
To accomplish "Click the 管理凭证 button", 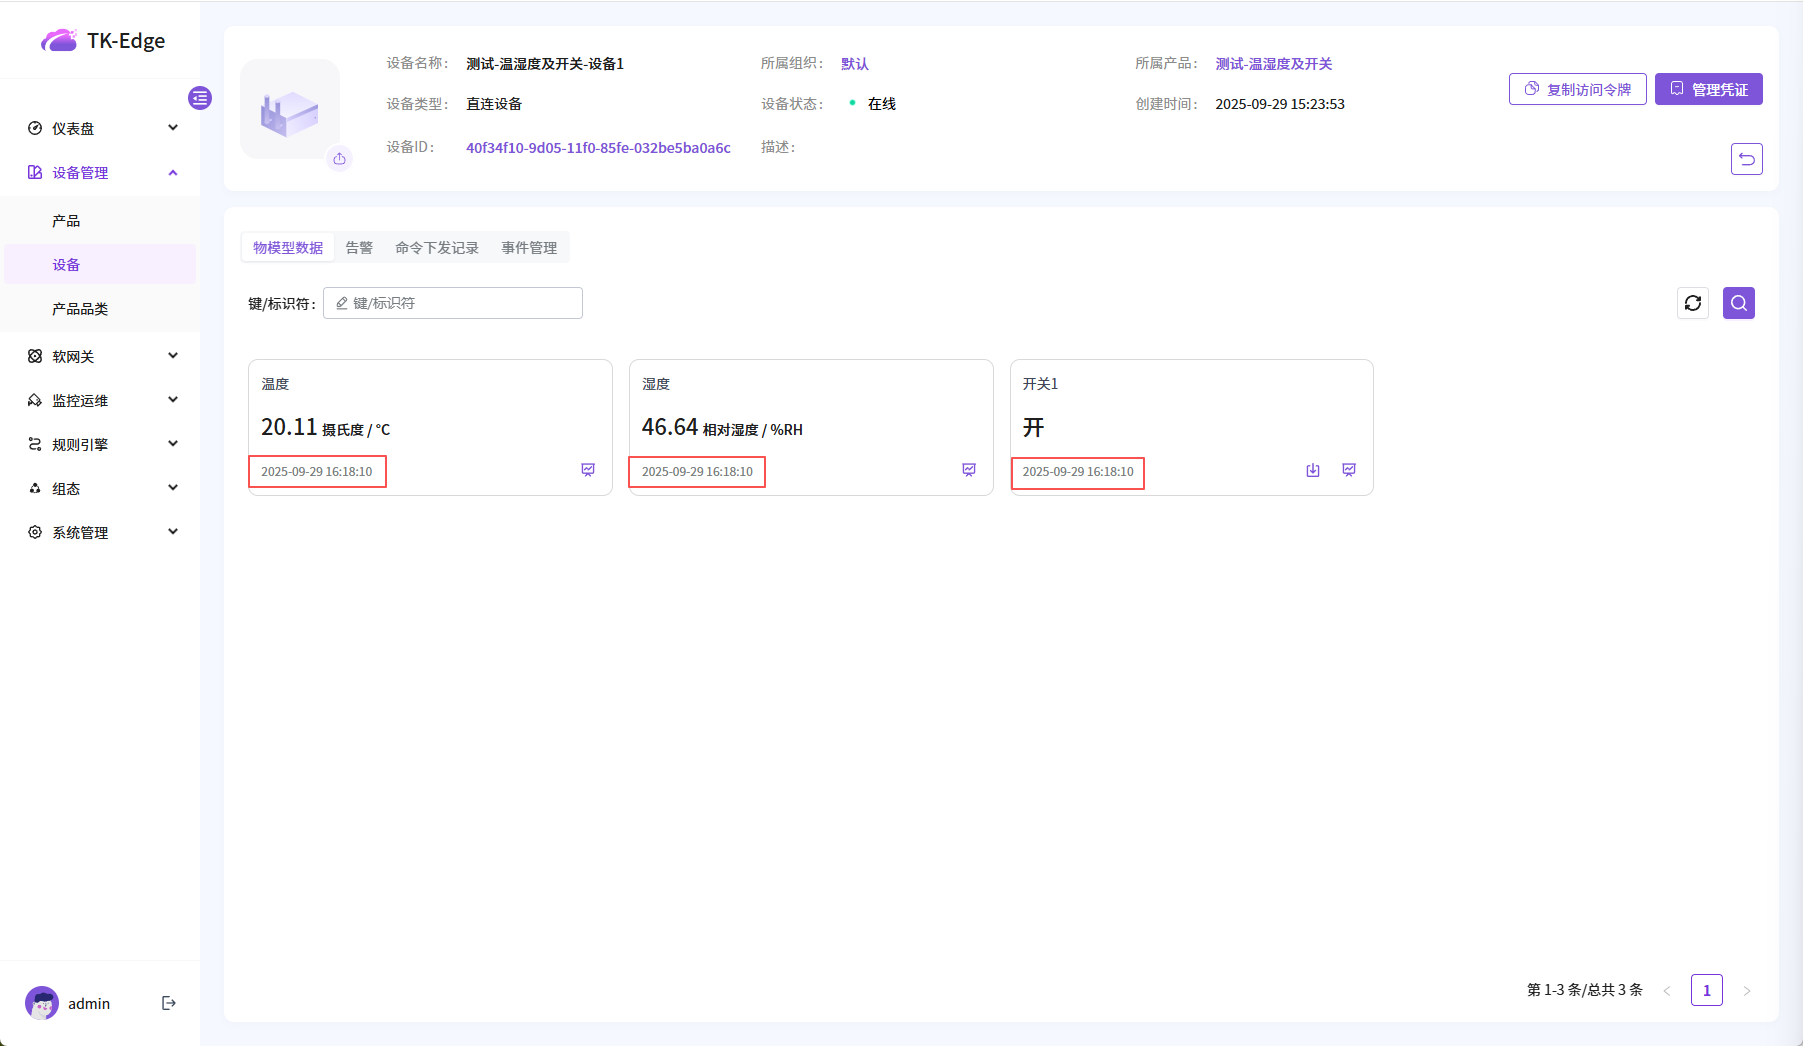I will point(1708,89).
